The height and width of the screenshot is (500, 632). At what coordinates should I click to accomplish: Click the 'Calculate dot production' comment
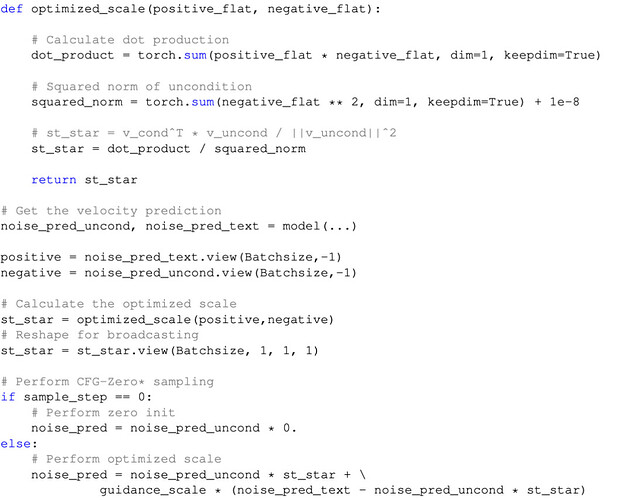(x=130, y=40)
